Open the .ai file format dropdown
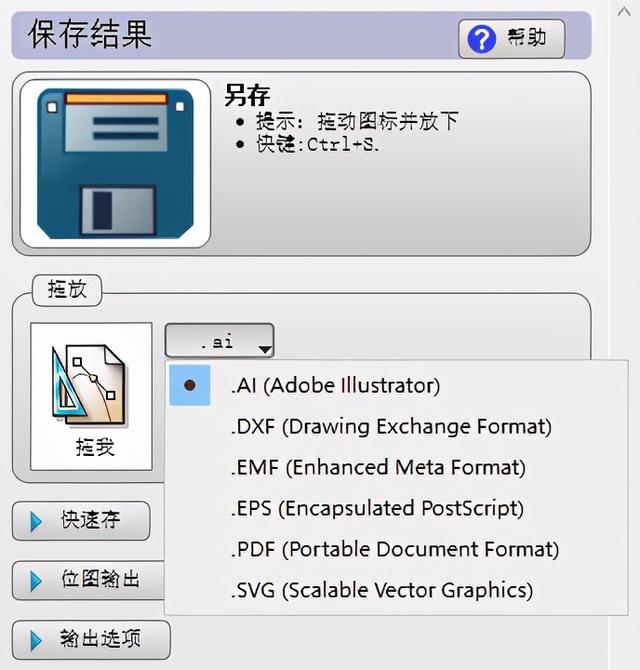640x670 pixels. pos(219,341)
